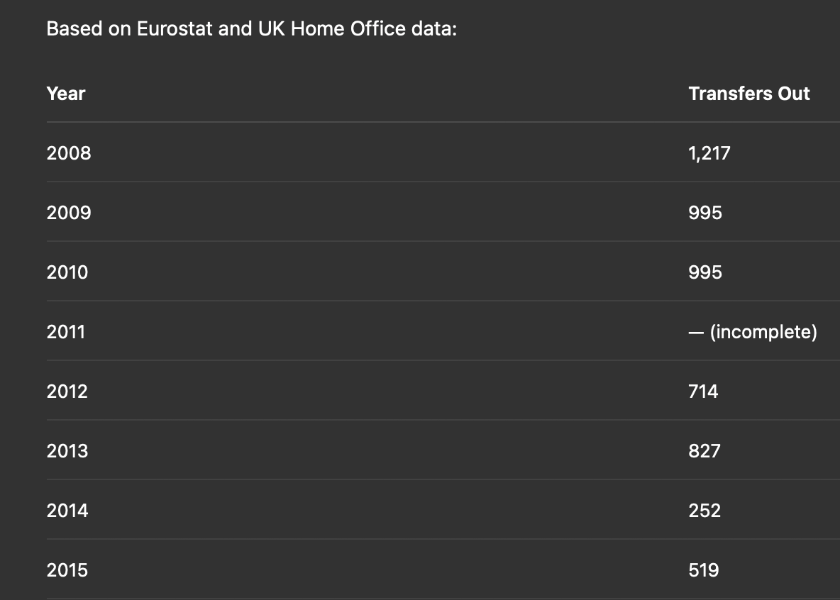Select the 2010 year cell
The width and height of the screenshot is (840, 600).
pyautogui.click(x=67, y=272)
